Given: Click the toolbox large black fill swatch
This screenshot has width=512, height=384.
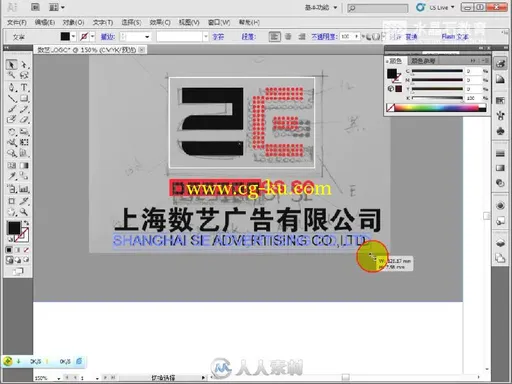Looking at the screenshot, I should coord(14,228).
